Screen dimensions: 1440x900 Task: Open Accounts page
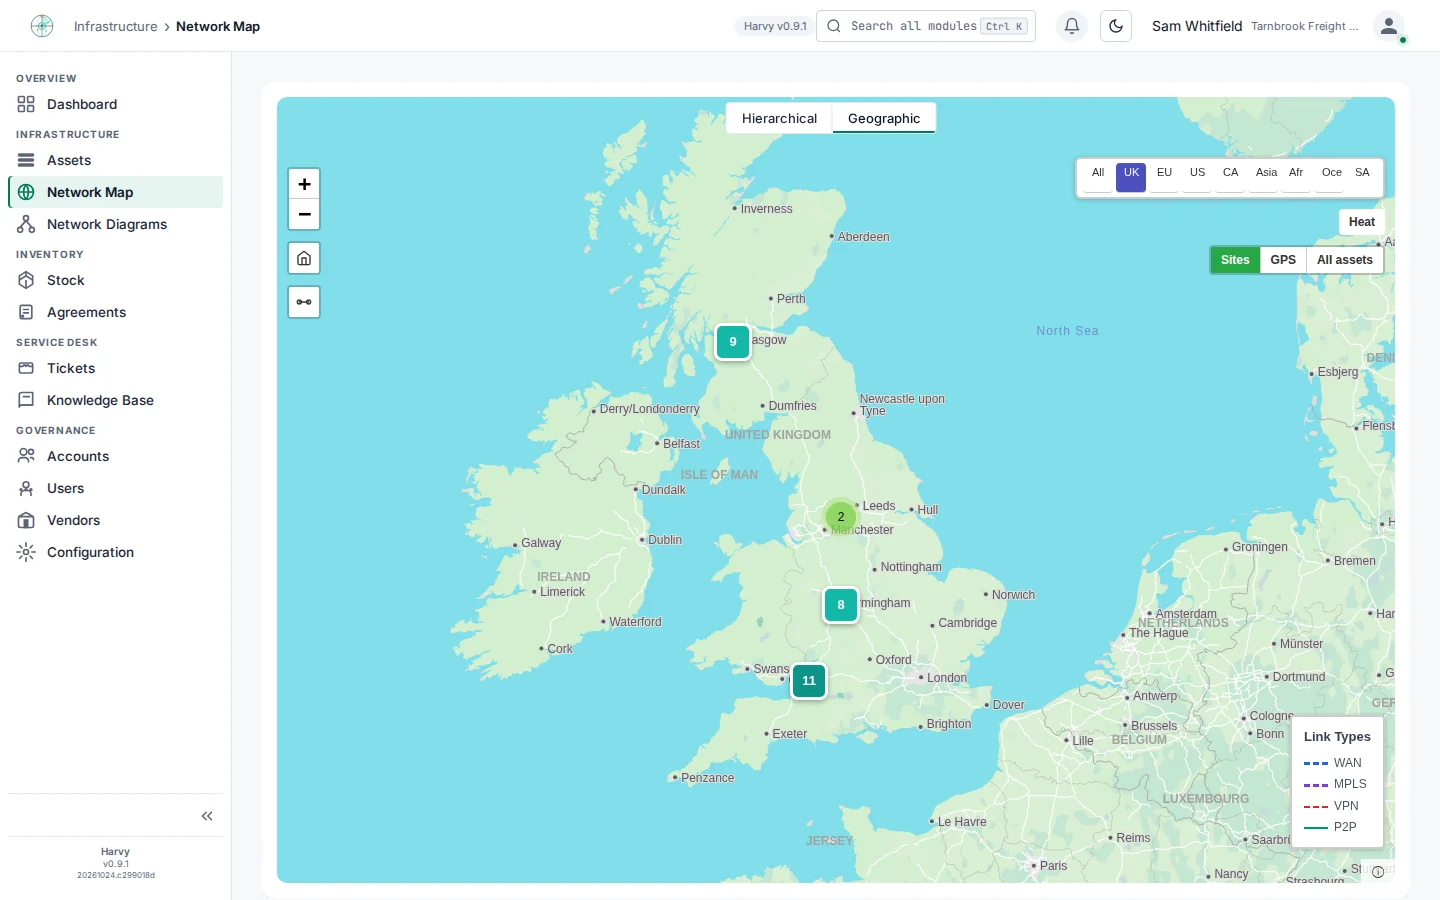[115, 456]
